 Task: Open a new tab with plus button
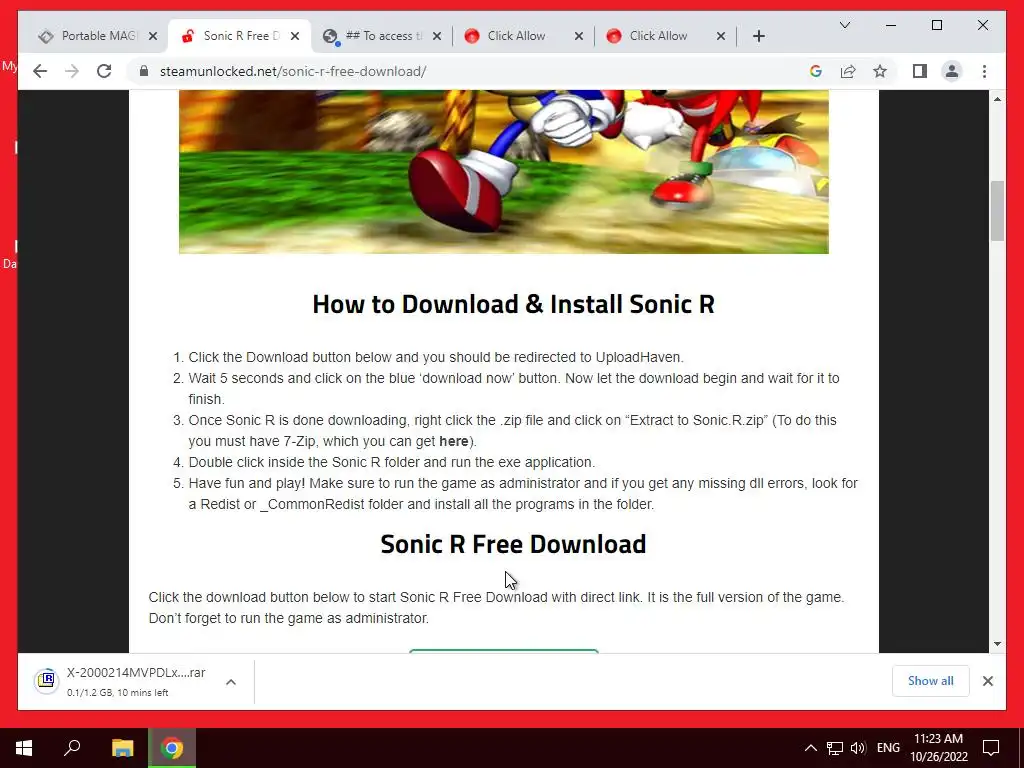[x=758, y=36]
